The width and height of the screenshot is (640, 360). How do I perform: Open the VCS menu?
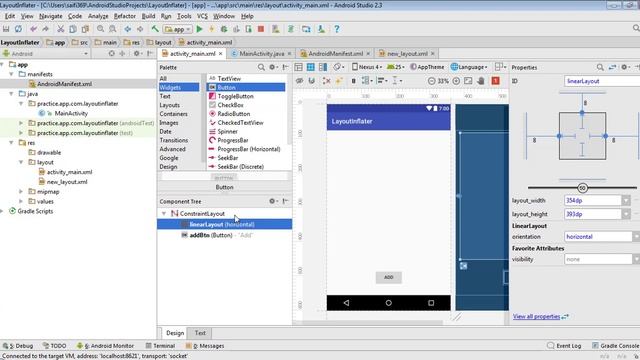(202, 16)
